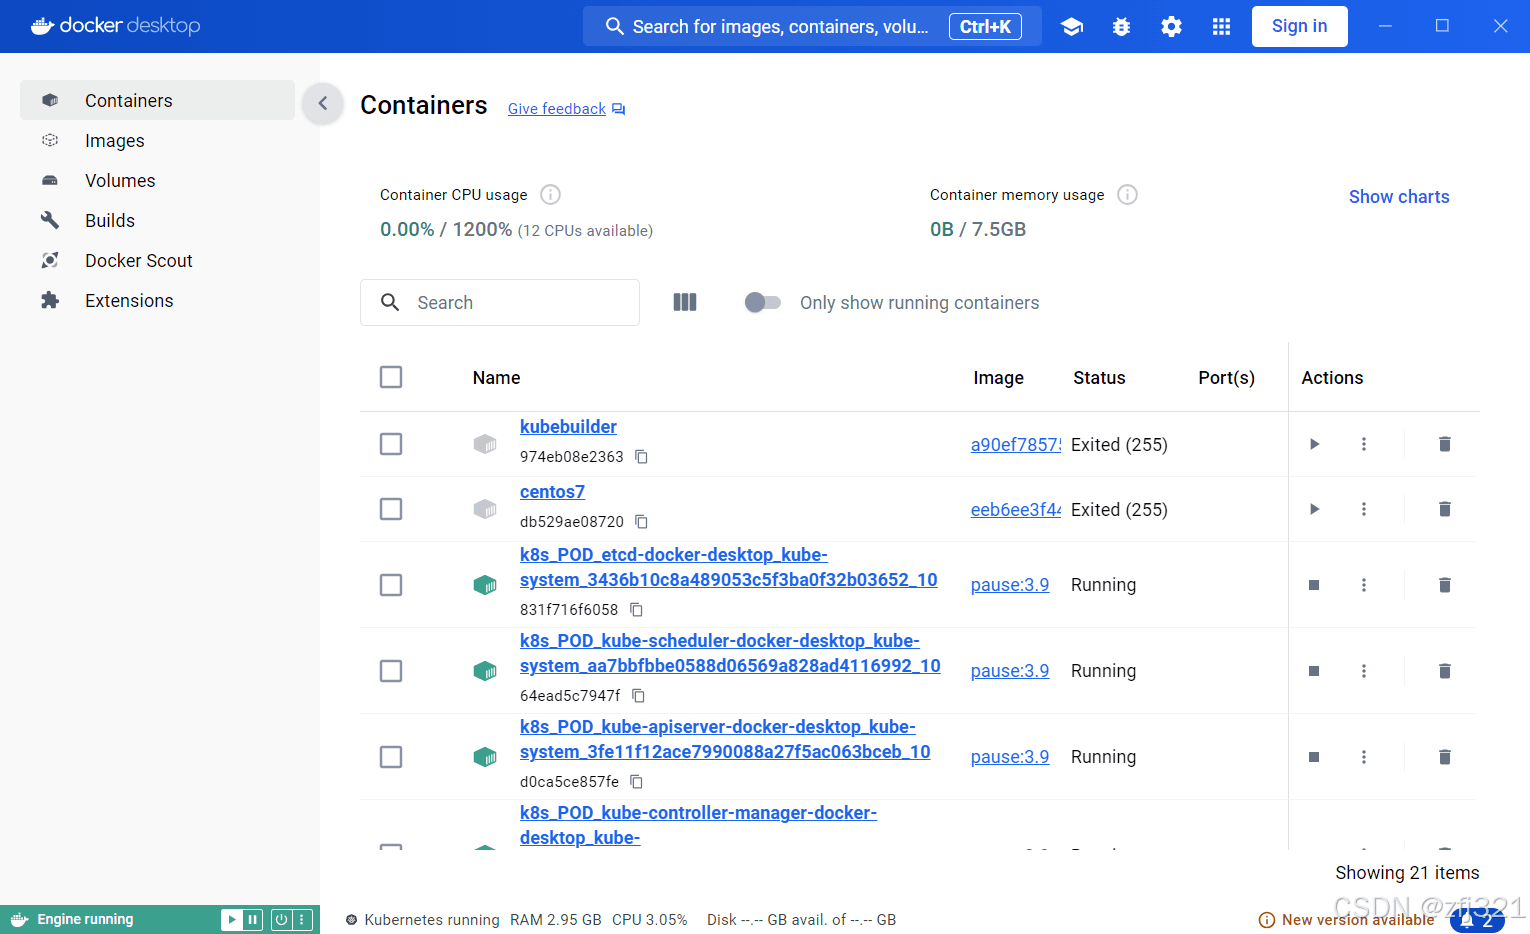Delete the k8s_POD_kube-apiserver container
1530x934 pixels.
1444,757
